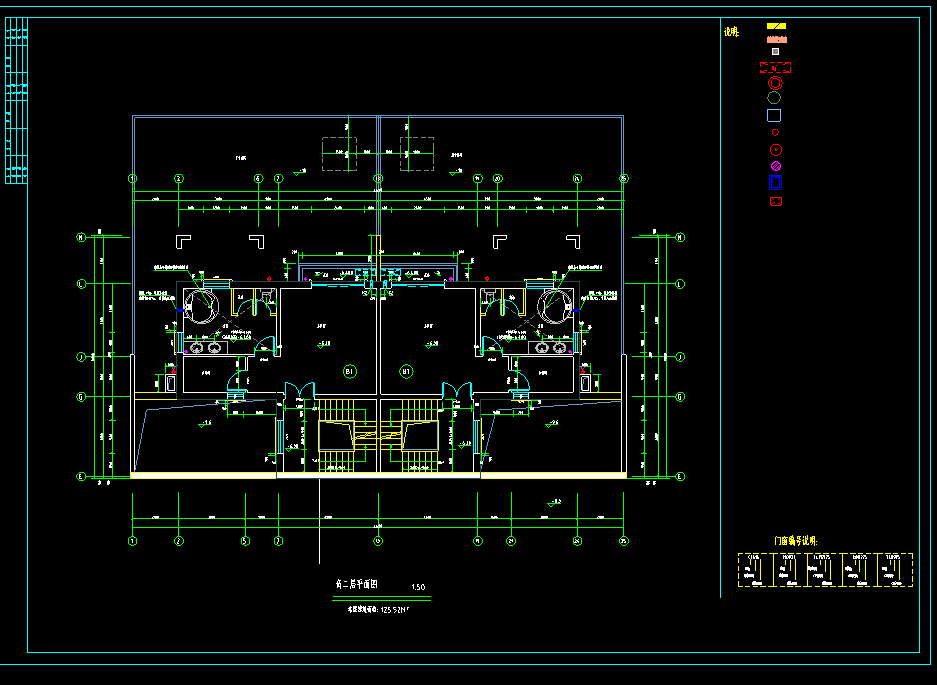Select the red dashed rectangle legend symbol
The width and height of the screenshot is (937, 685).
pos(775,68)
